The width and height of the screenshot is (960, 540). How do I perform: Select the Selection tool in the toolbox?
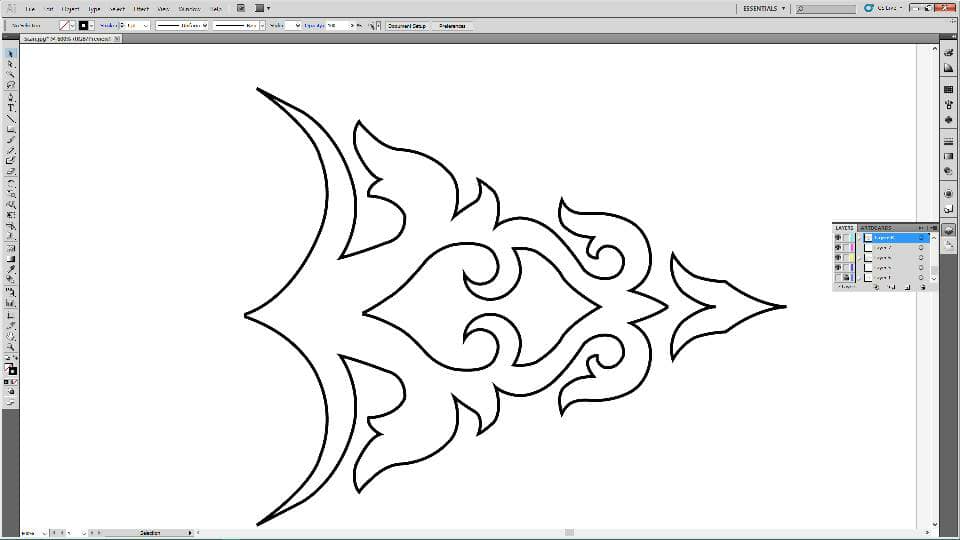pyautogui.click(x=10, y=54)
